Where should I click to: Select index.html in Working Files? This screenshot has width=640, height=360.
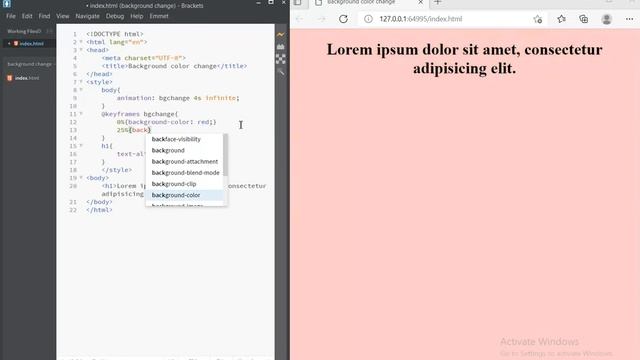[31, 44]
